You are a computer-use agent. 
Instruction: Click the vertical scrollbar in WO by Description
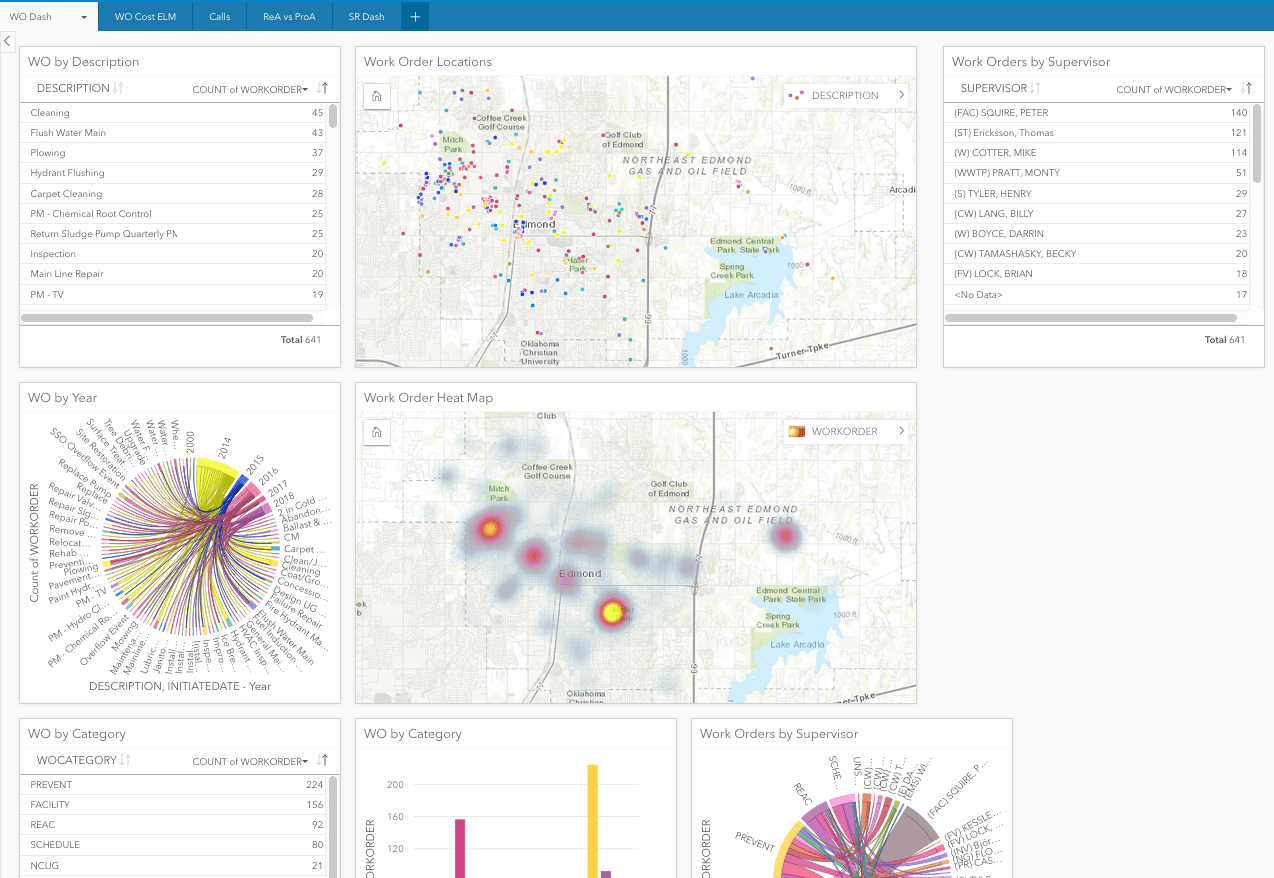tap(333, 116)
